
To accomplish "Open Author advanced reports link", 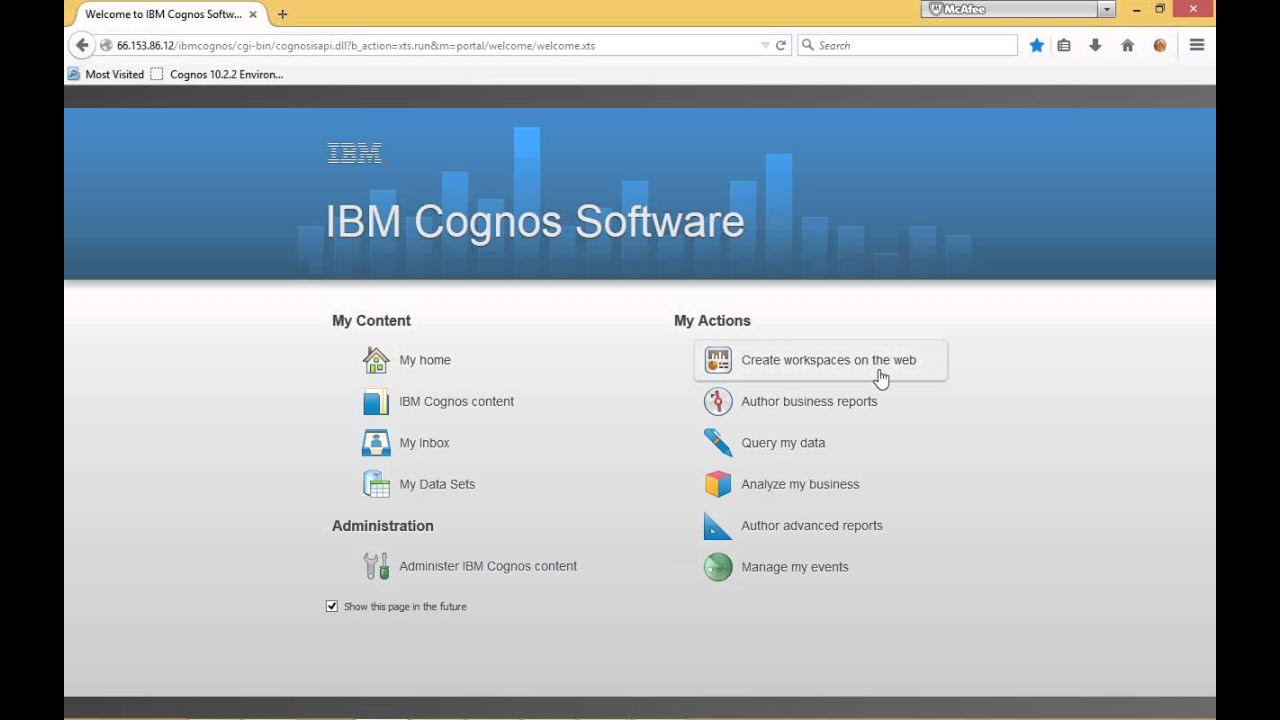I will (812, 525).
